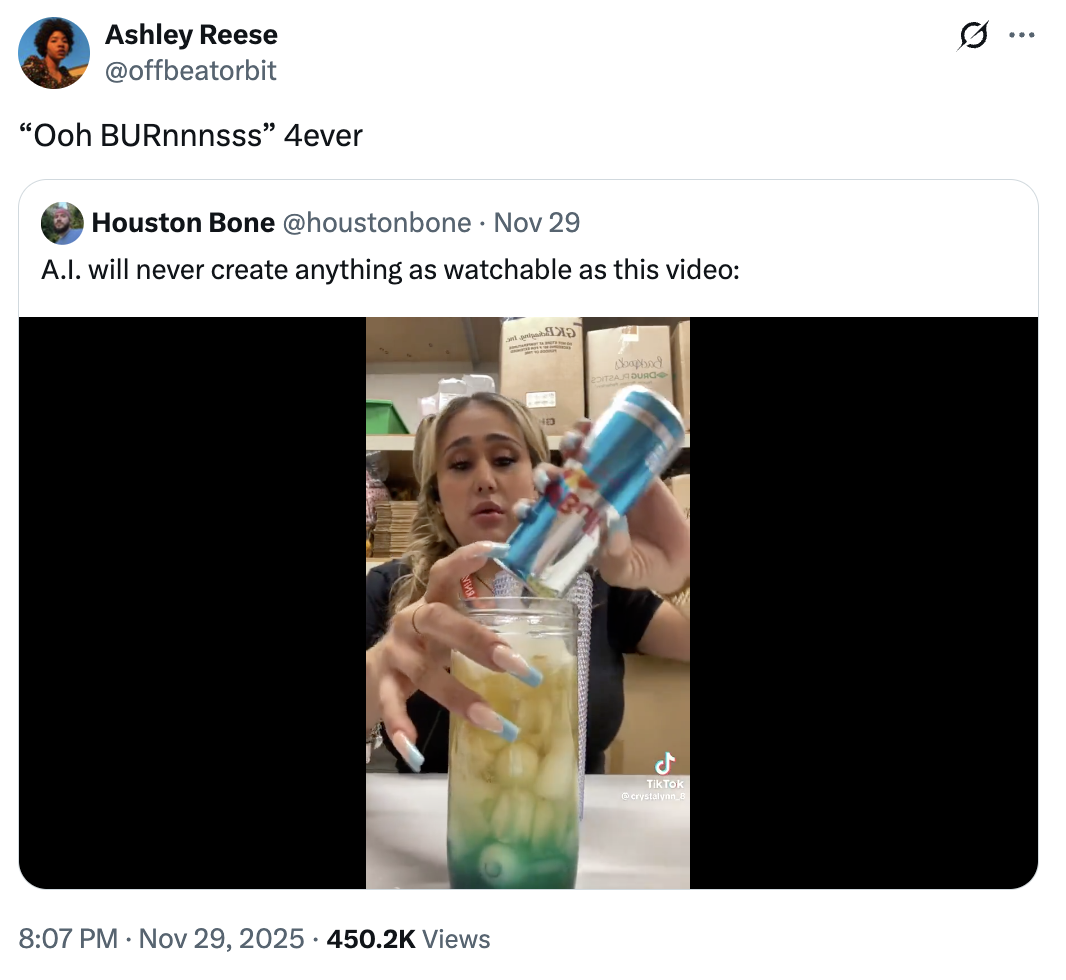Screen dimensions: 1066x980
Task: Click the @houstonbone handle
Action: click(x=378, y=222)
